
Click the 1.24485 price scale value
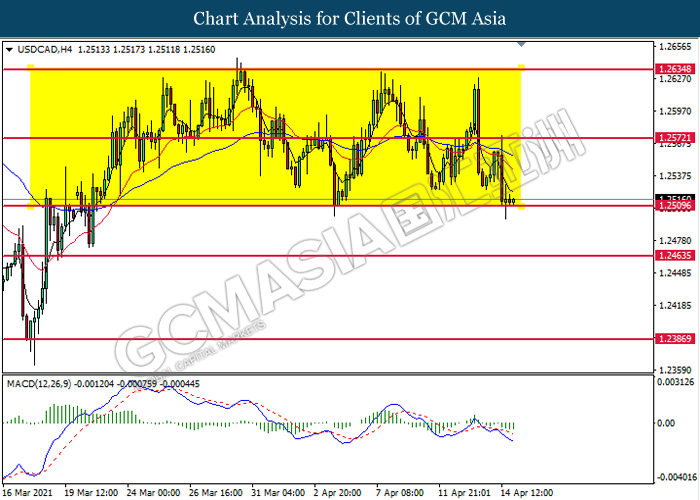click(x=675, y=273)
